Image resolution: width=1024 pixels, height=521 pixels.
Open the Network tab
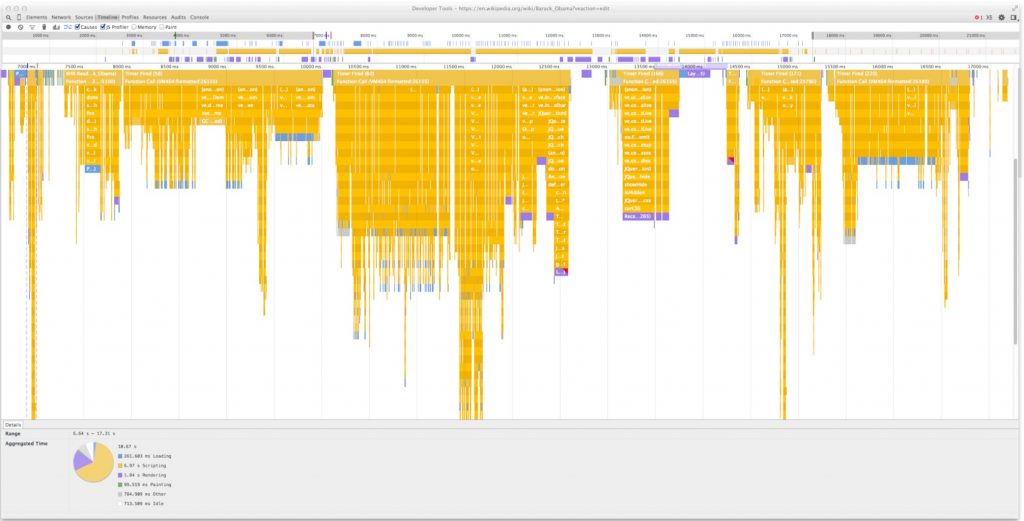(61, 18)
